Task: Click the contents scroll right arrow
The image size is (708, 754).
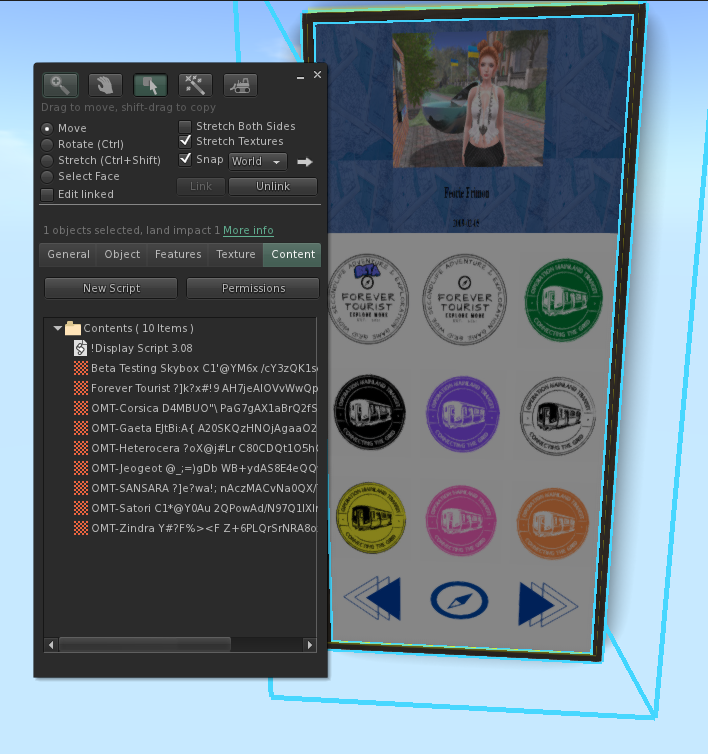Action: pyautogui.click(x=310, y=645)
